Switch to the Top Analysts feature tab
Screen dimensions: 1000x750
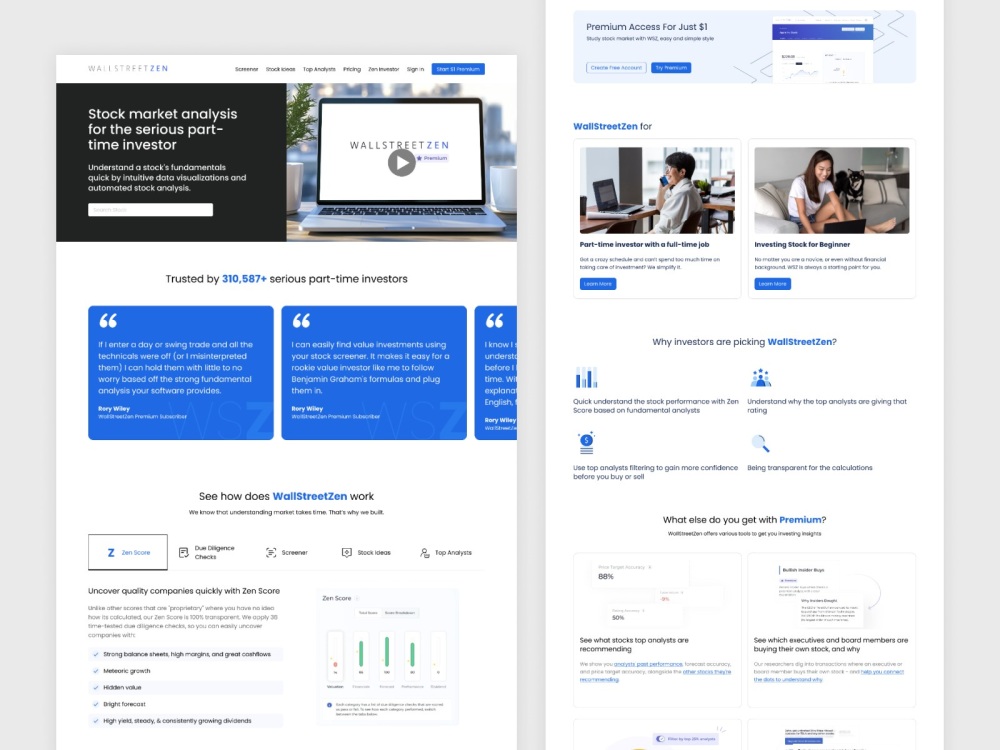[446, 552]
